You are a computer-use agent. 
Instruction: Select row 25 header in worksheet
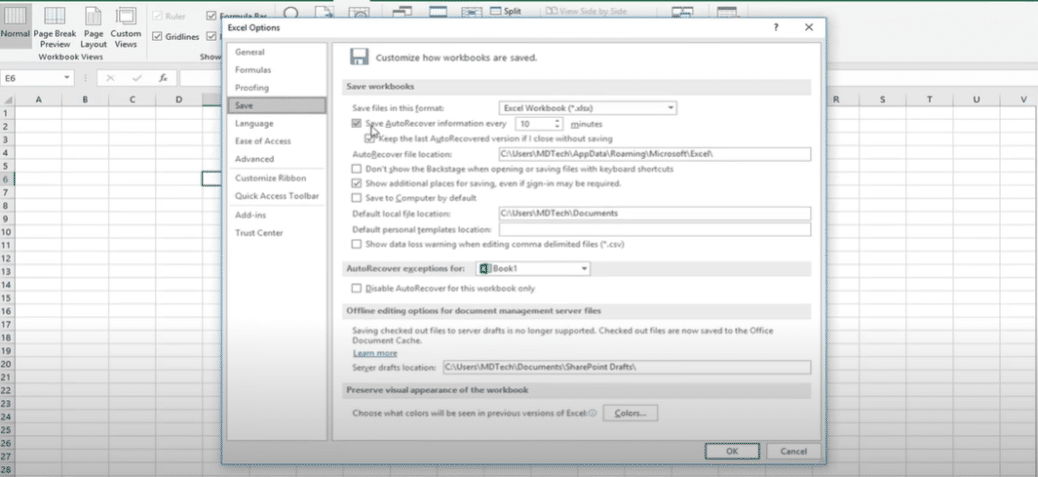(x=7, y=431)
